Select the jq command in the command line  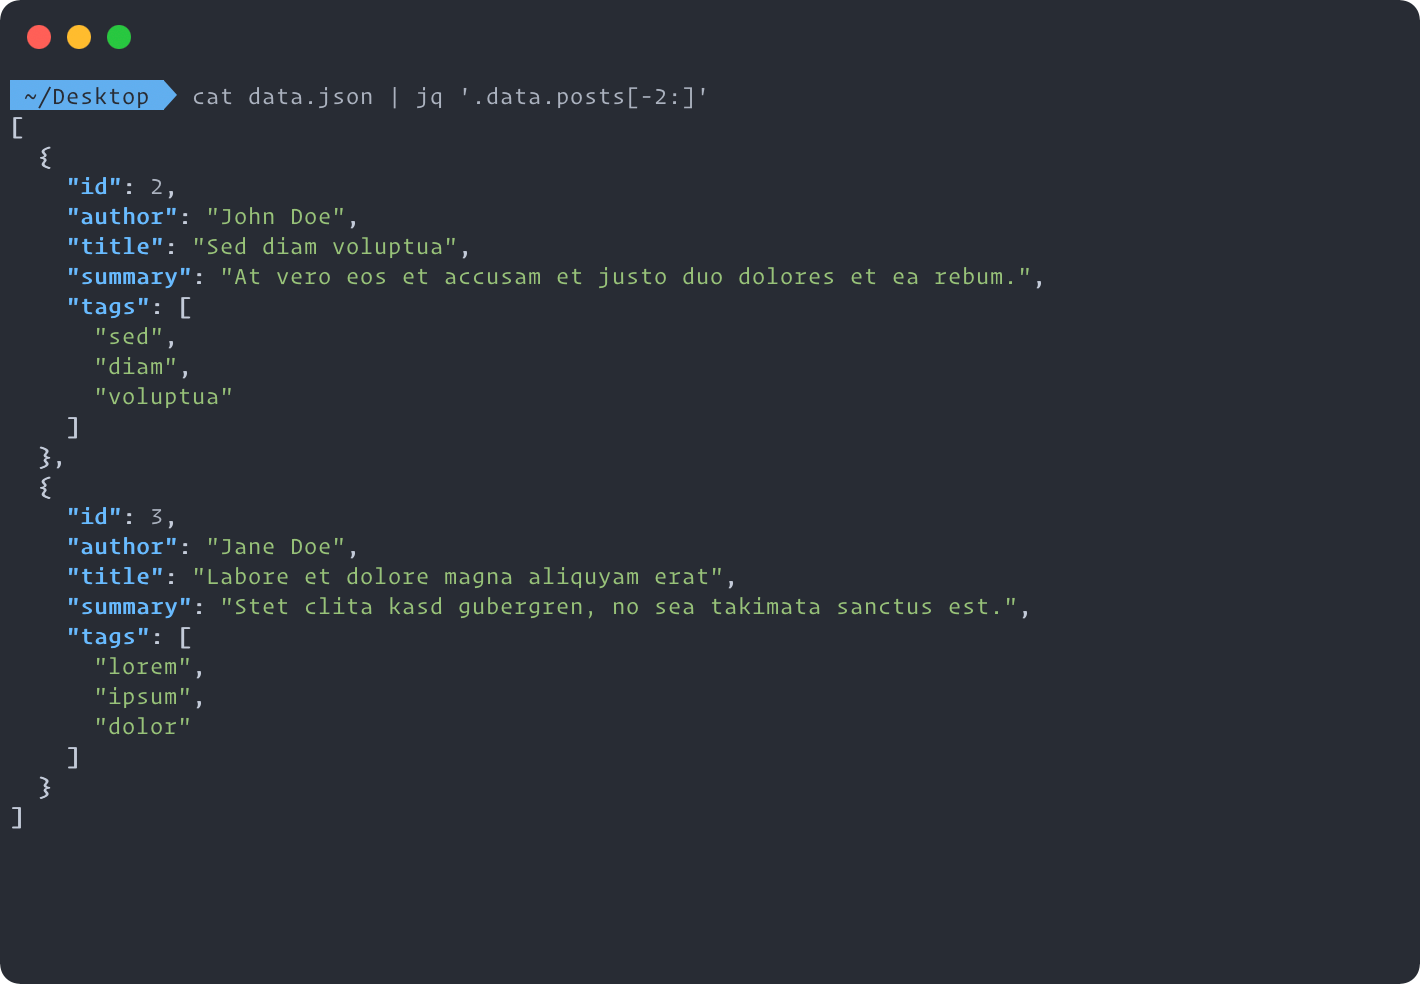click(x=430, y=96)
